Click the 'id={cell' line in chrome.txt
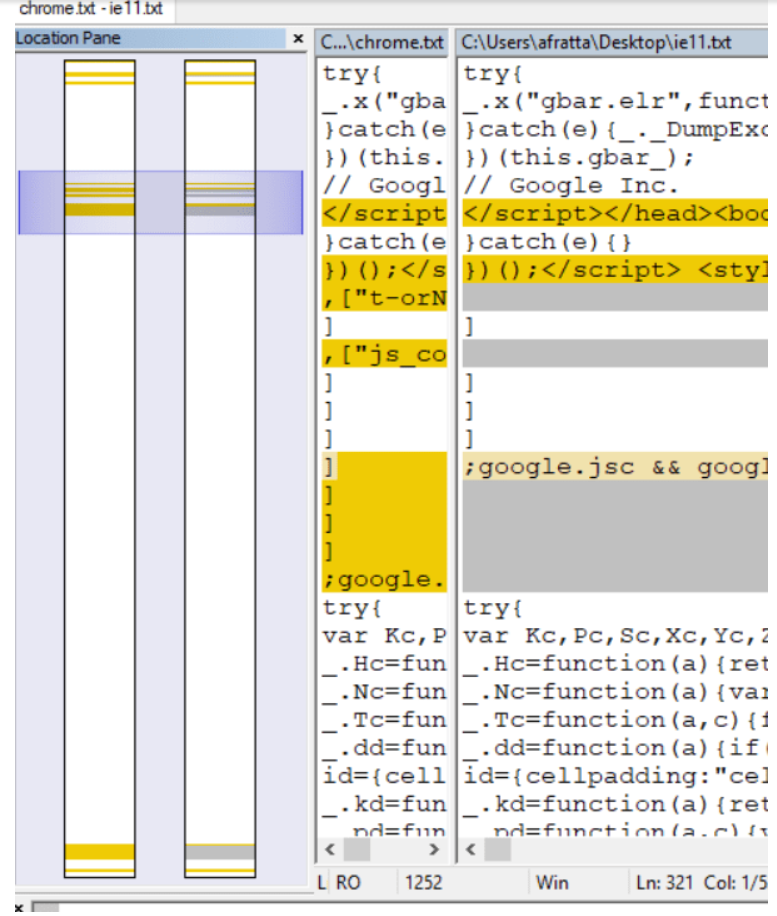 (384, 776)
